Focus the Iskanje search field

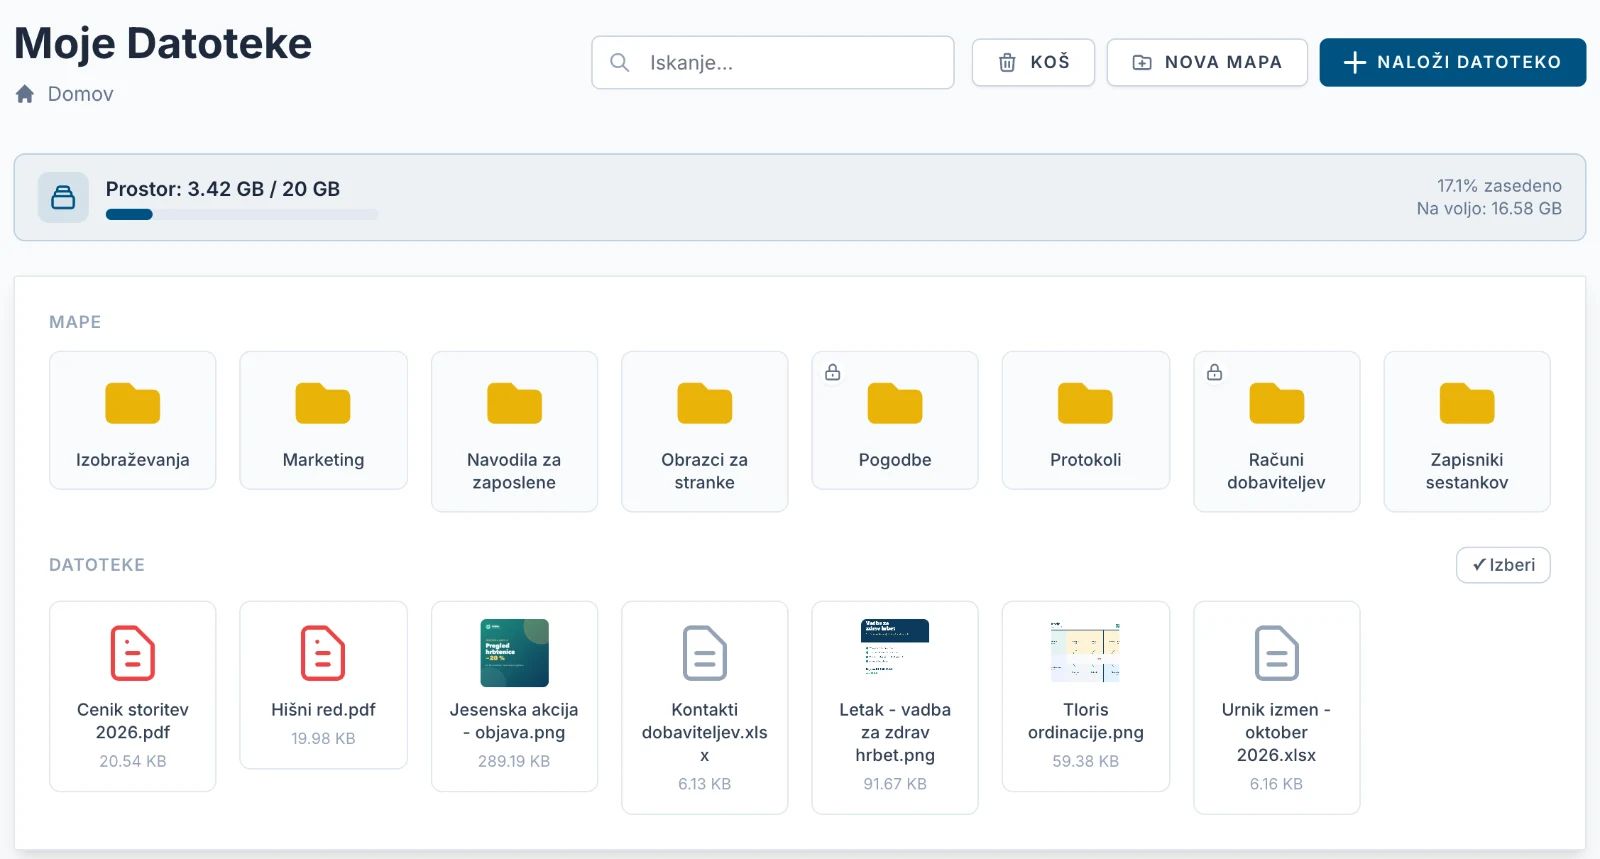pyautogui.click(x=773, y=62)
